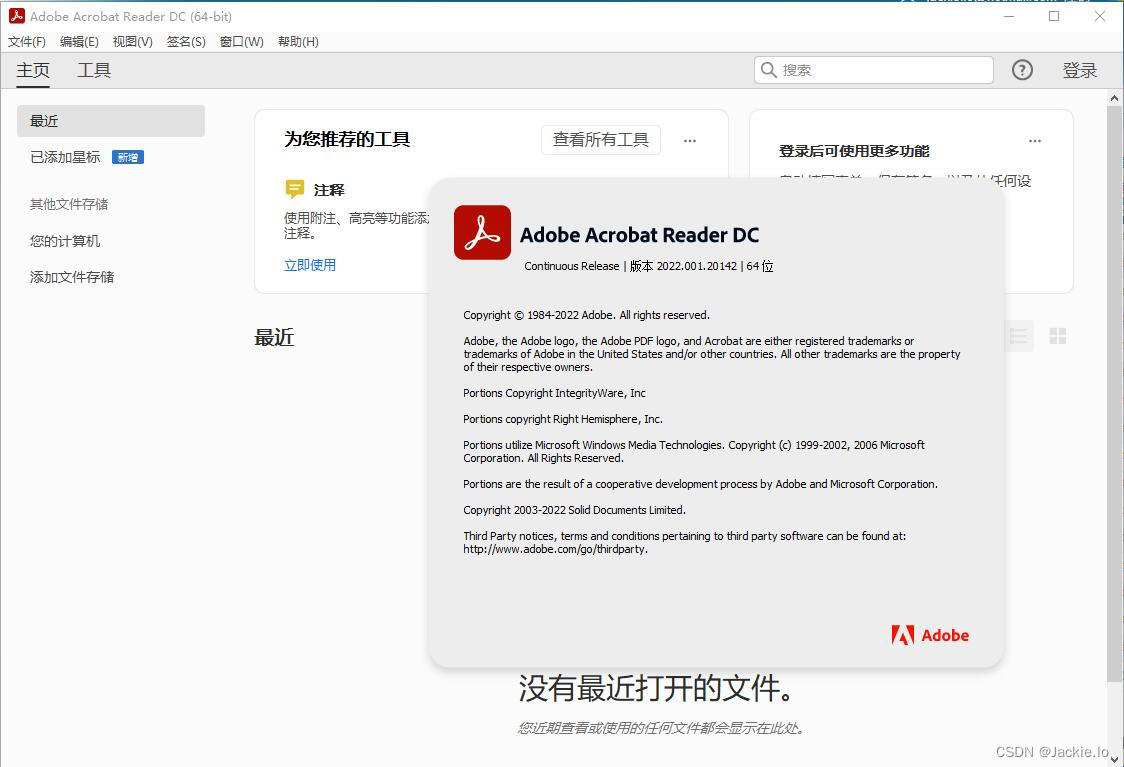Open the 视图(V) menu
Image resolution: width=1124 pixels, height=767 pixels.
[x=133, y=42]
